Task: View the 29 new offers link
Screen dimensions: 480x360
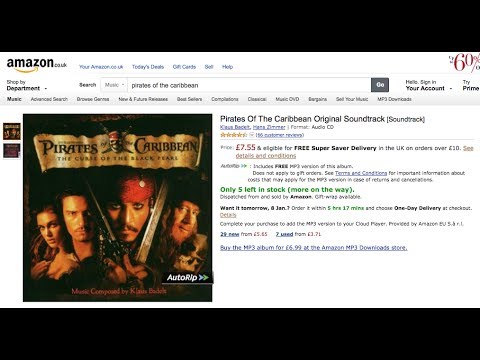Action: pos(230,234)
